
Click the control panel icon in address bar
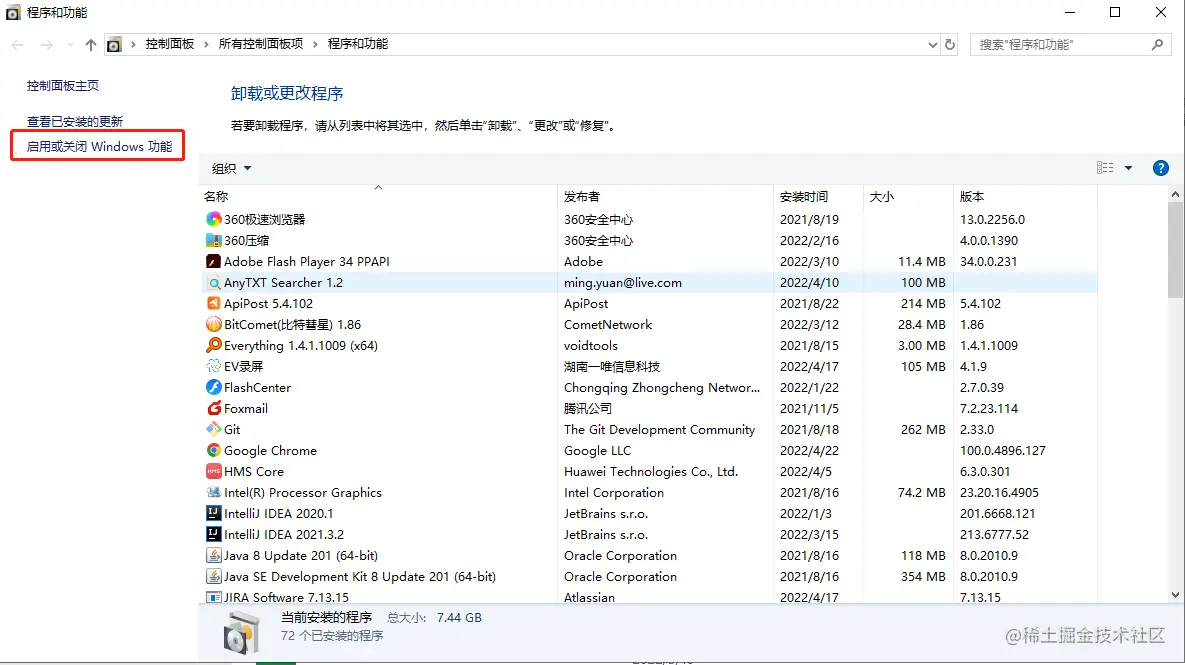tap(114, 45)
